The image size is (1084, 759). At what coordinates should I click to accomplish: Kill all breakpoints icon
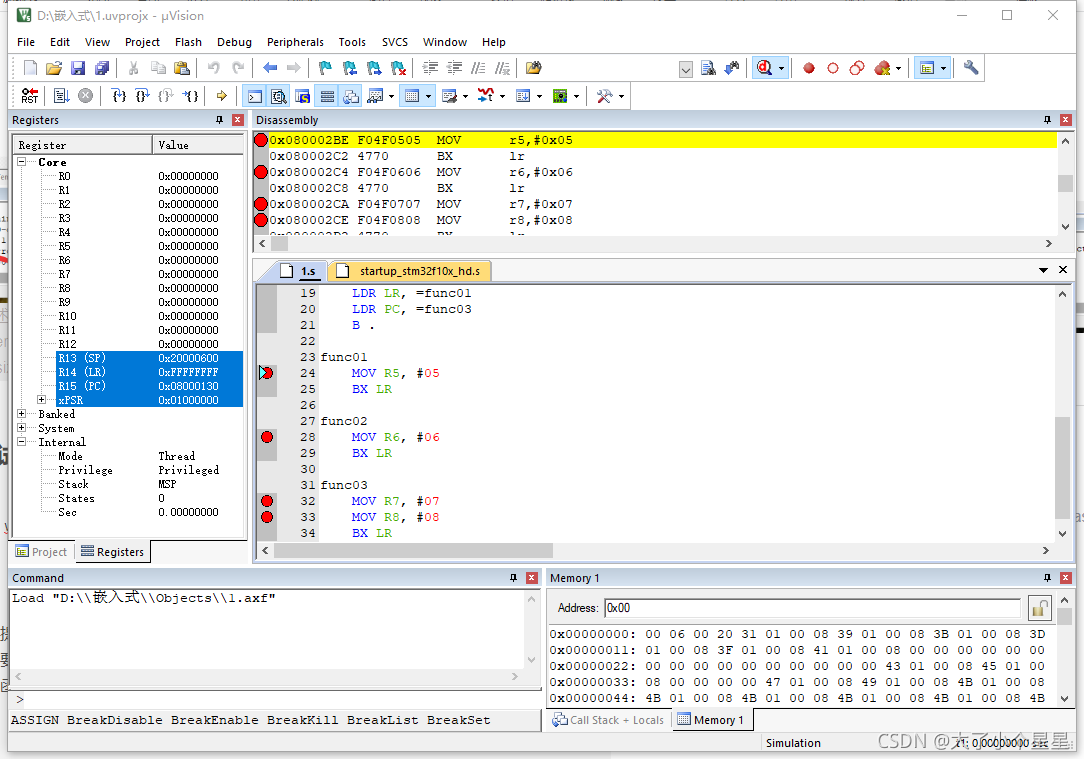click(x=882, y=68)
